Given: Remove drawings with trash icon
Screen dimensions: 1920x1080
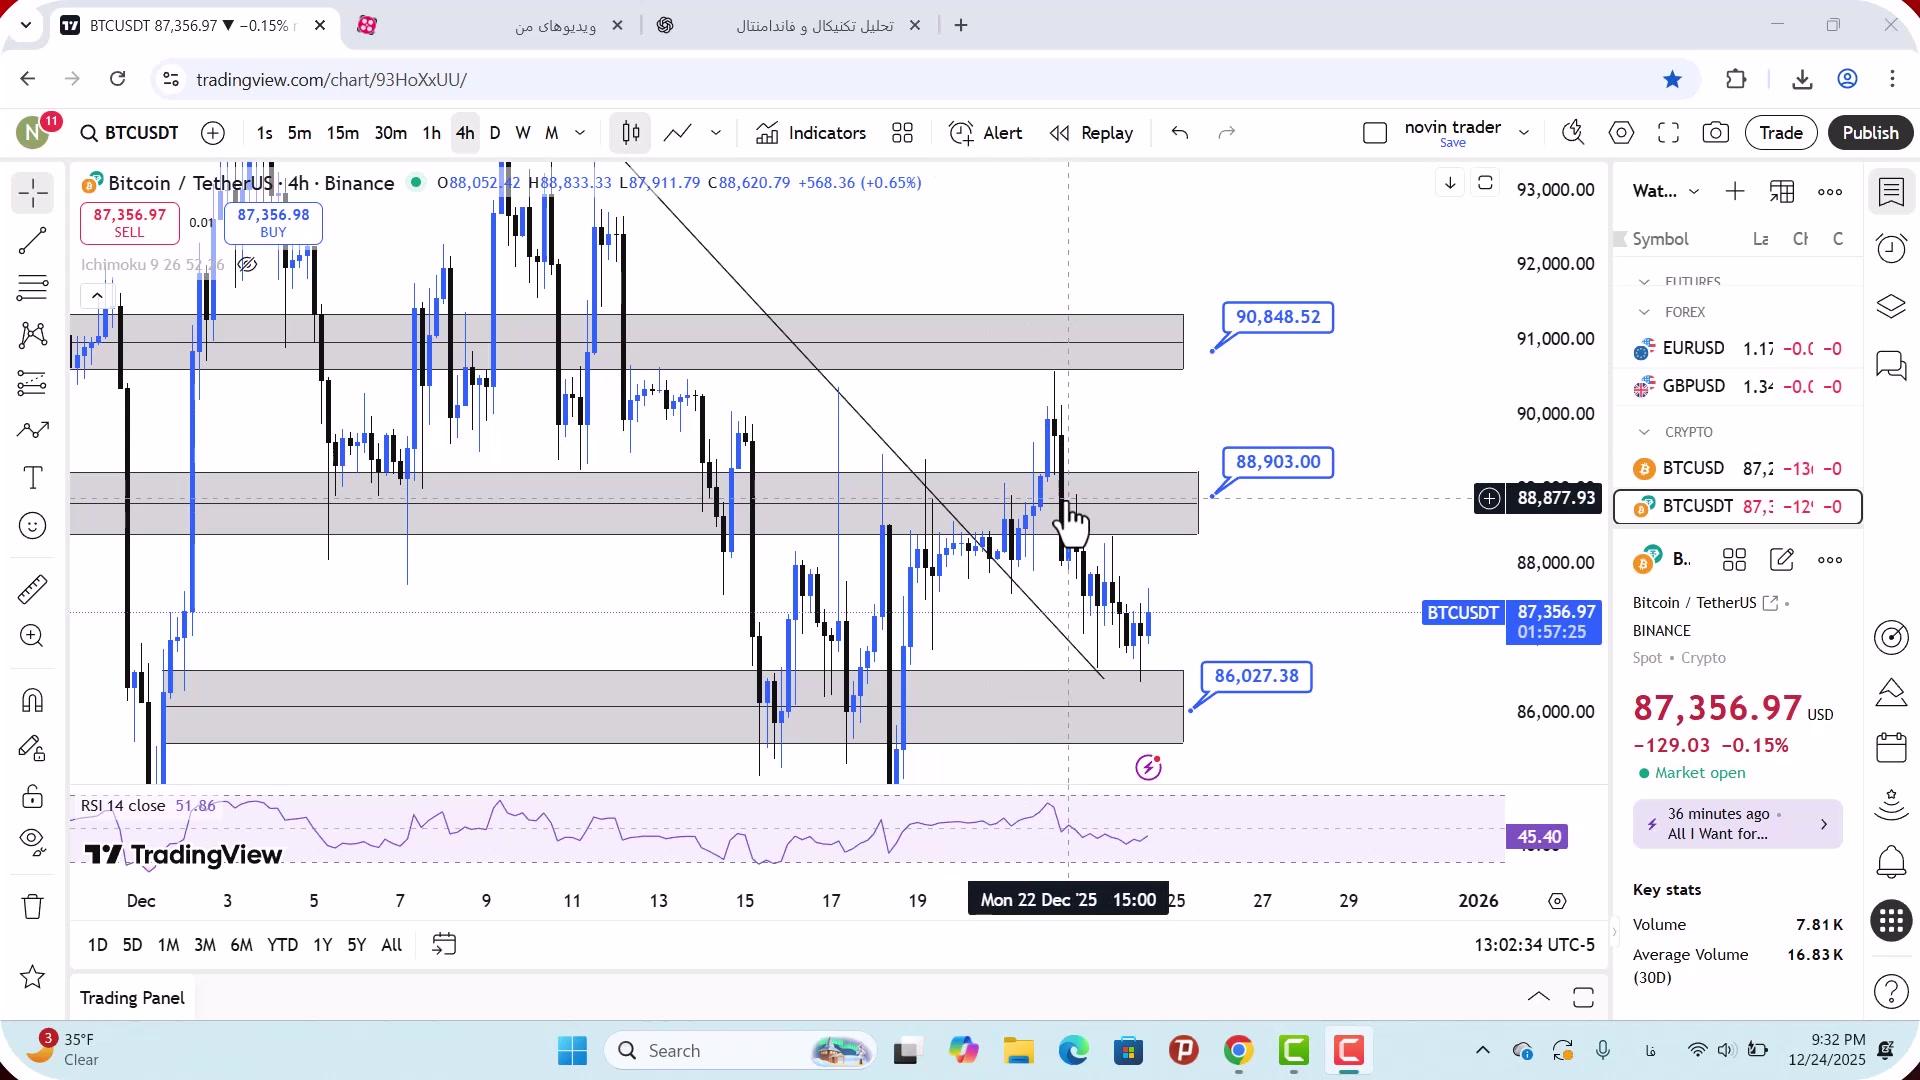Looking at the screenshot, I should click(33, 907).
